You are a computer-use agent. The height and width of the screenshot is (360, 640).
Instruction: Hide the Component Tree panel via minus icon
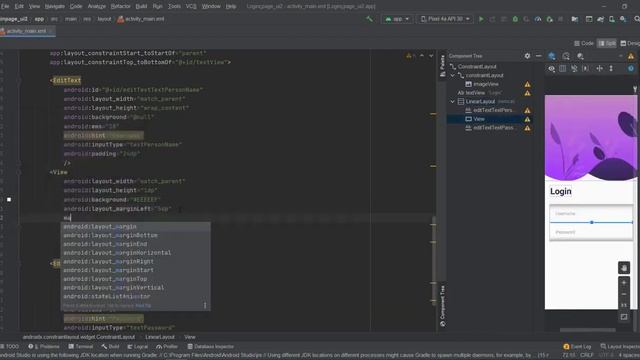coord(539,56)
